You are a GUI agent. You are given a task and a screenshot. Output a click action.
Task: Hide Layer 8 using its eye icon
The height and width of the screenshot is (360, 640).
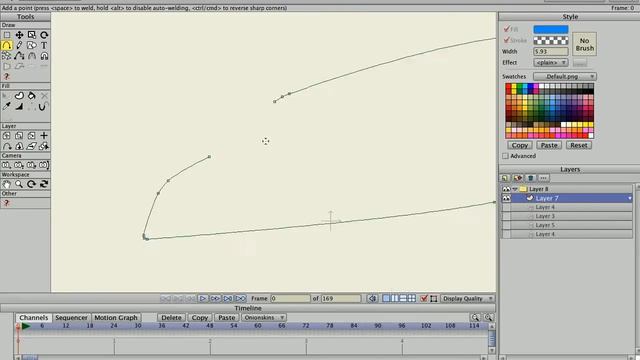[506, 189]
